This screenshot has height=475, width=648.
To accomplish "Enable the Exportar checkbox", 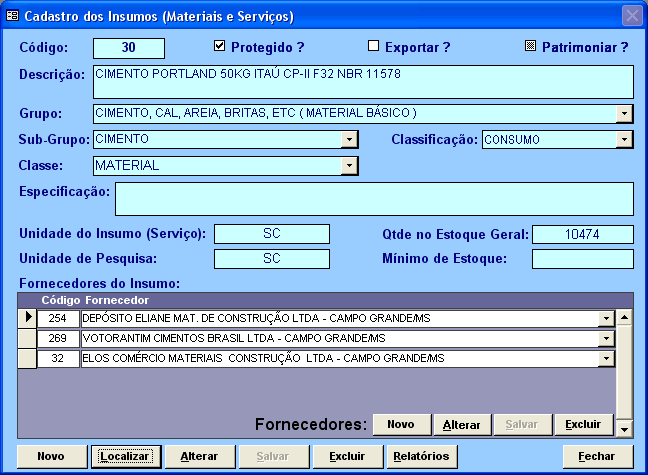I will tap(374, 46).
